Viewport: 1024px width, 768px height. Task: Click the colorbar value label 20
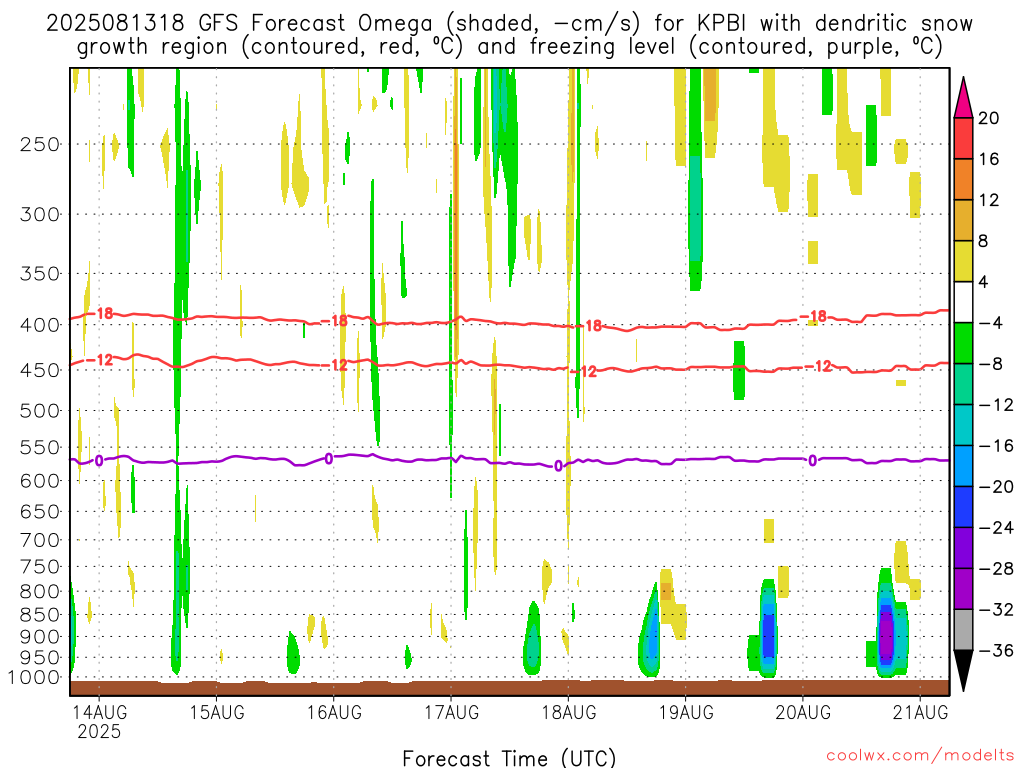coord(989,118)
